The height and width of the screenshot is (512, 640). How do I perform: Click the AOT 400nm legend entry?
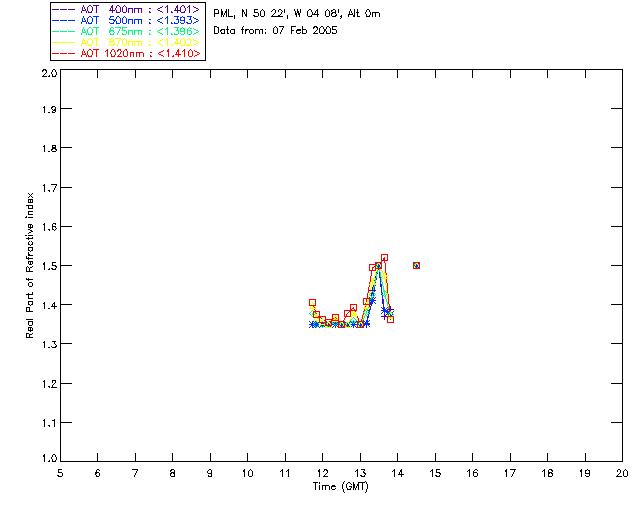126,9
